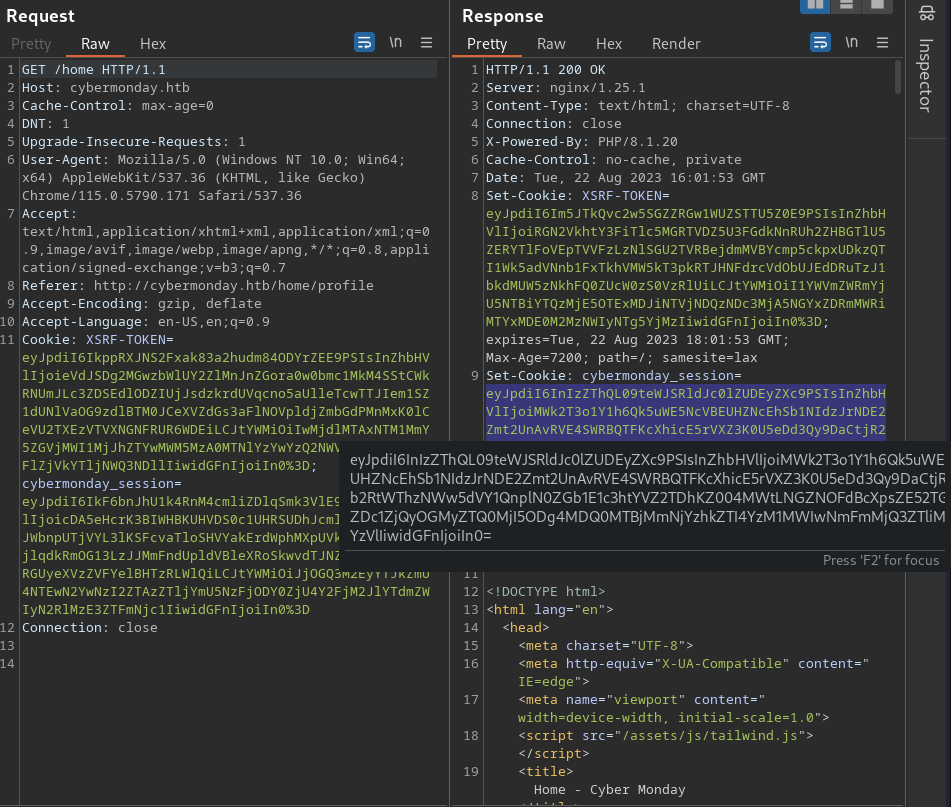The image size is (951, 807).
Task: Click 'Set-Cookie: cybermonday_session=' response line
Action: pyautogui.click(x=614, y=376)
